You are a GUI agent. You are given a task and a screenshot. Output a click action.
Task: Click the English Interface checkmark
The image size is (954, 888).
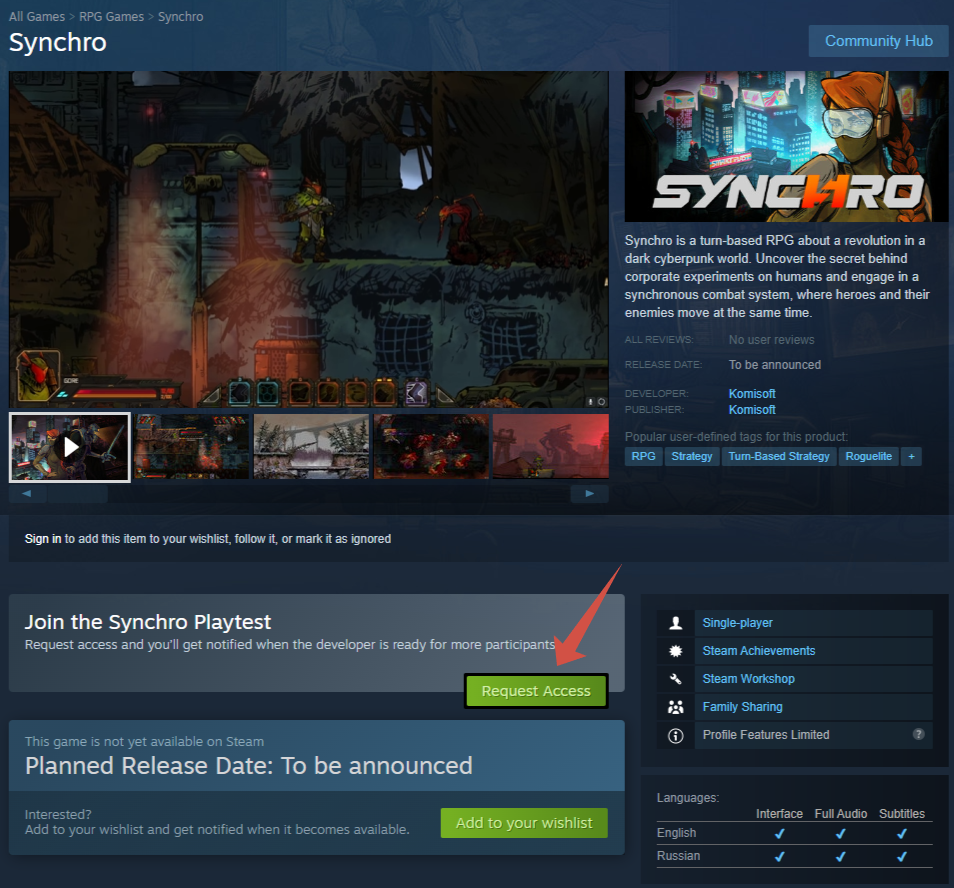(779, 833)
